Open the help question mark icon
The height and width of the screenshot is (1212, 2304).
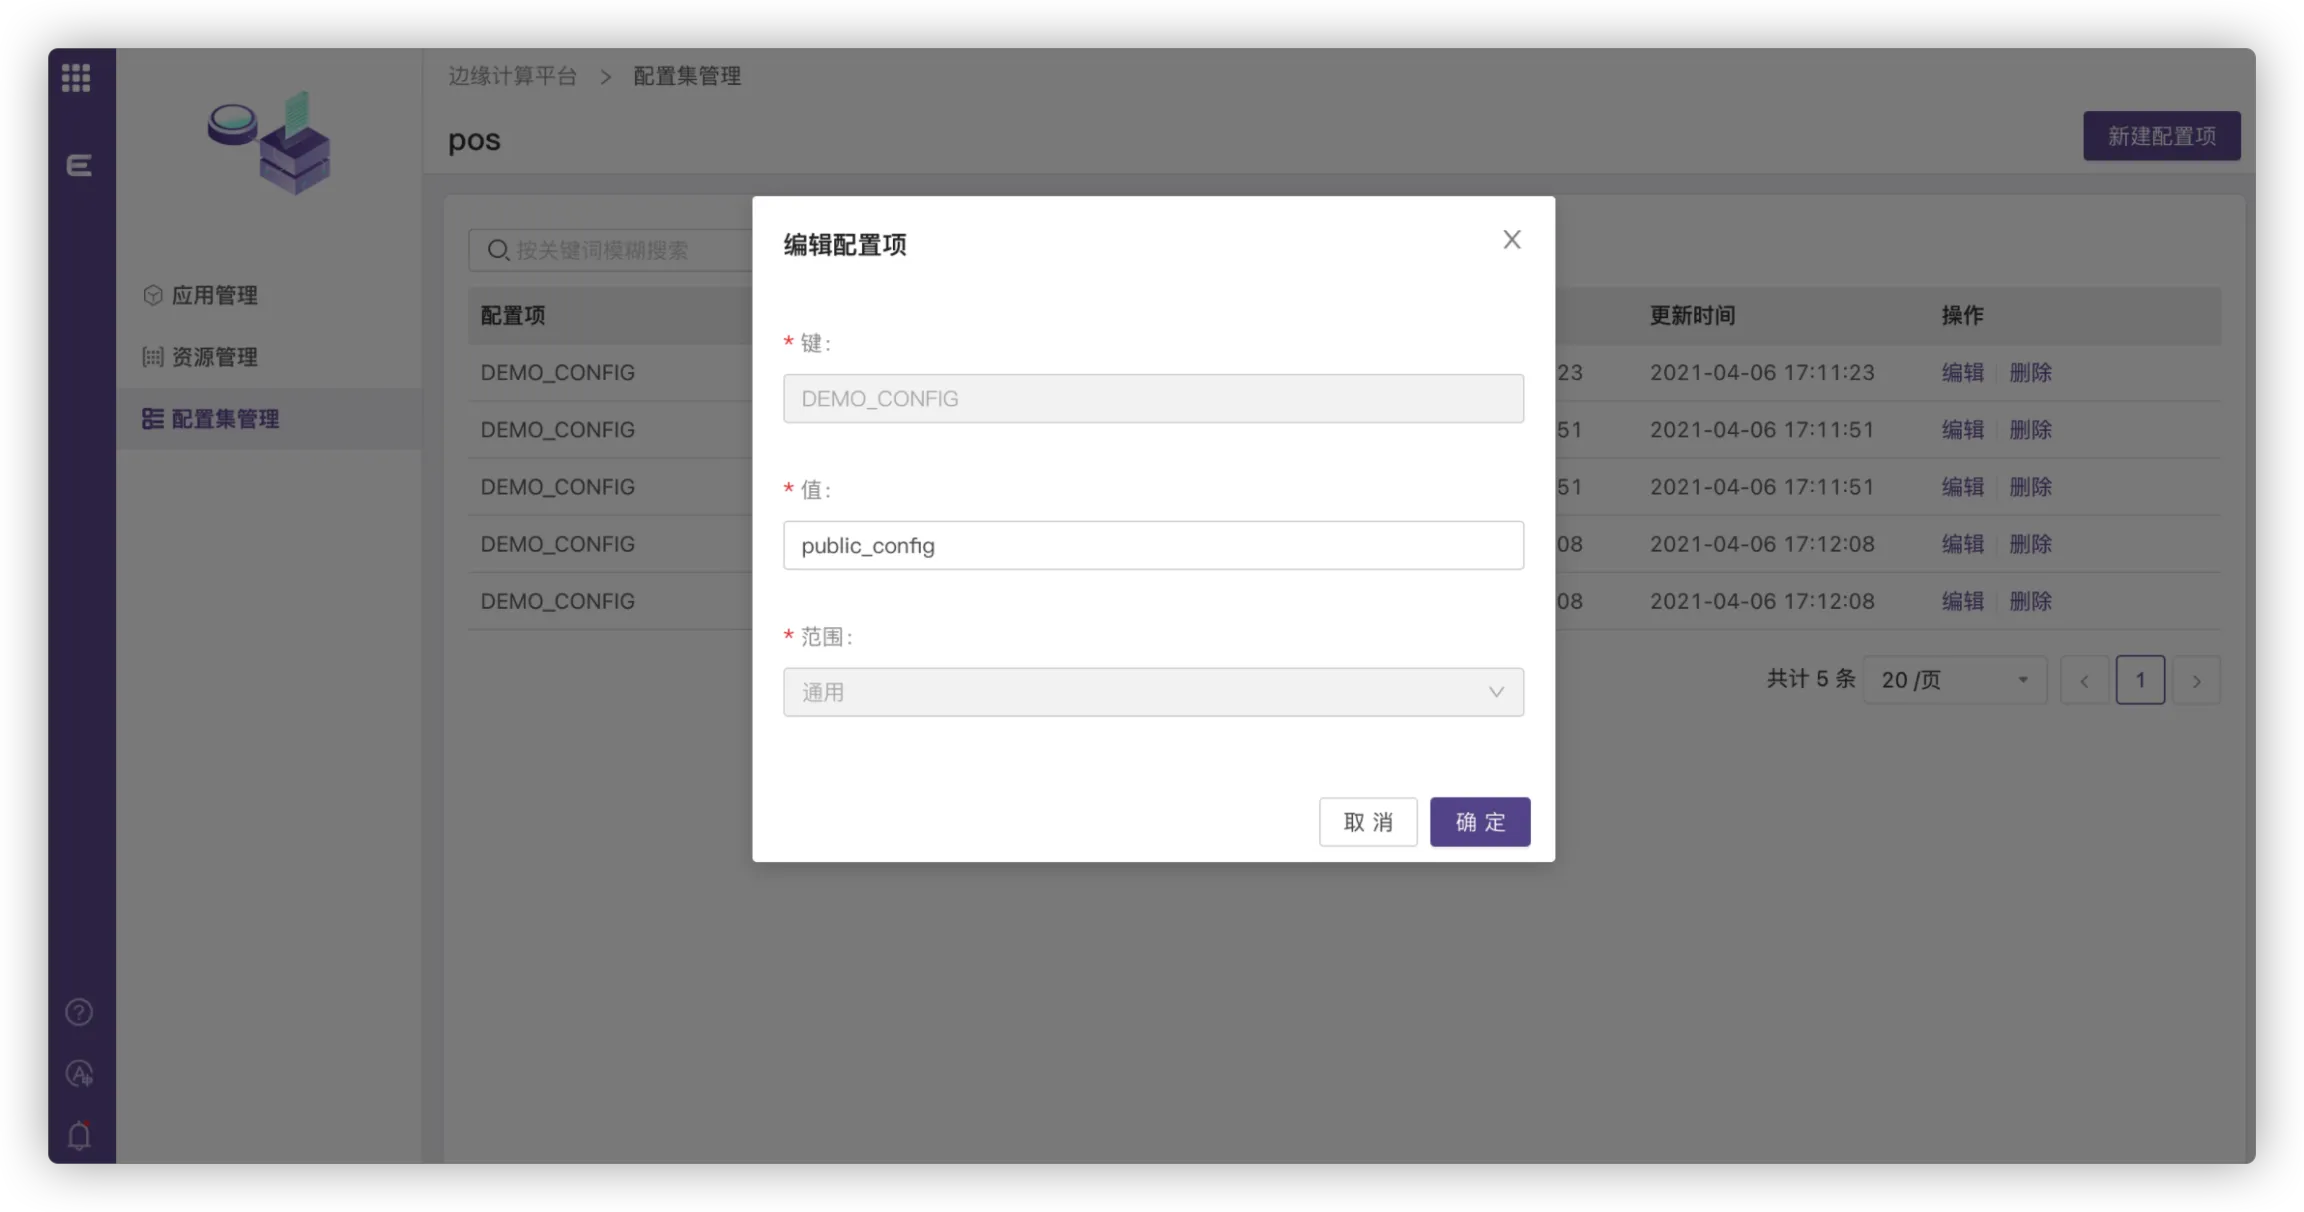click(79, 1012)
